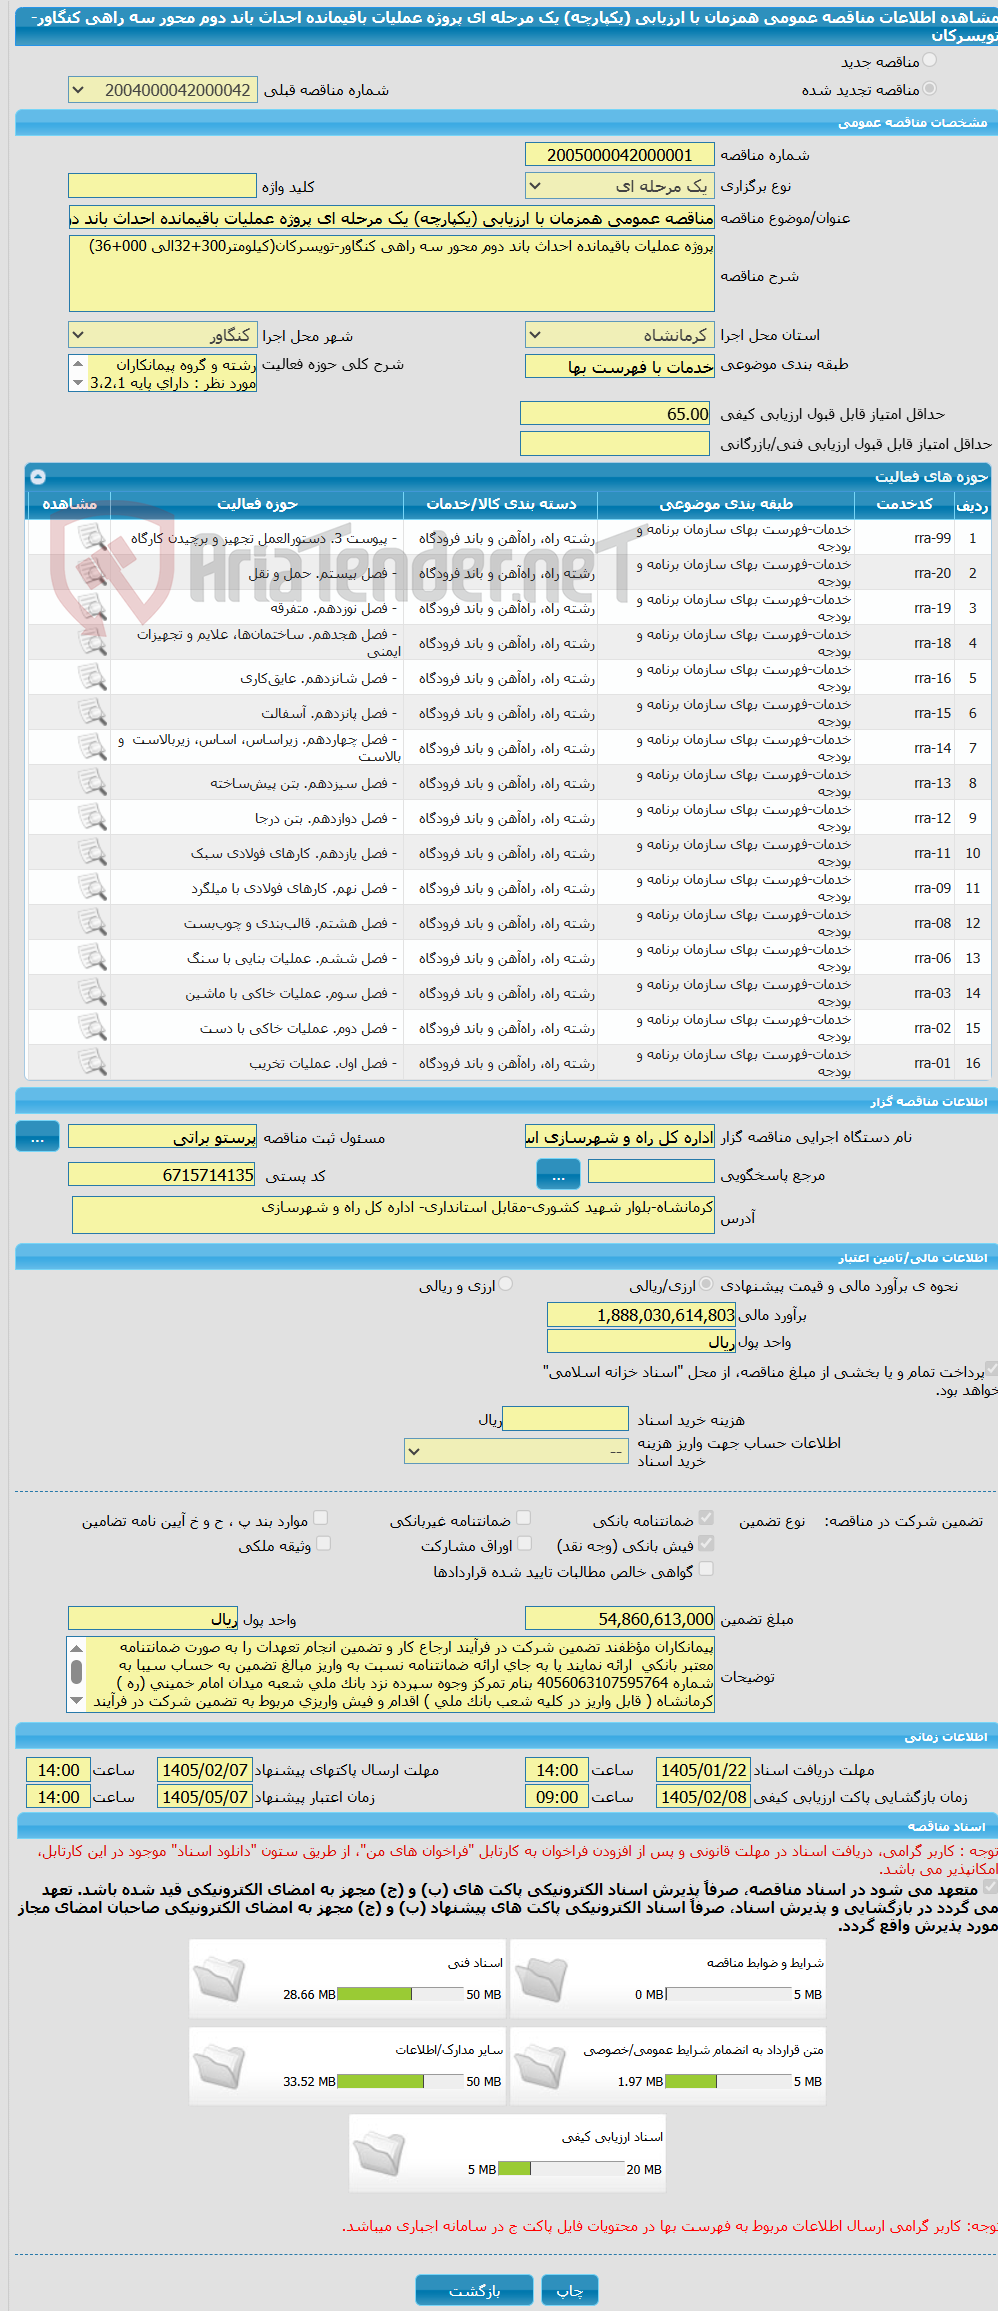
Task: Click the چاپ print button
Action: 570,2290
